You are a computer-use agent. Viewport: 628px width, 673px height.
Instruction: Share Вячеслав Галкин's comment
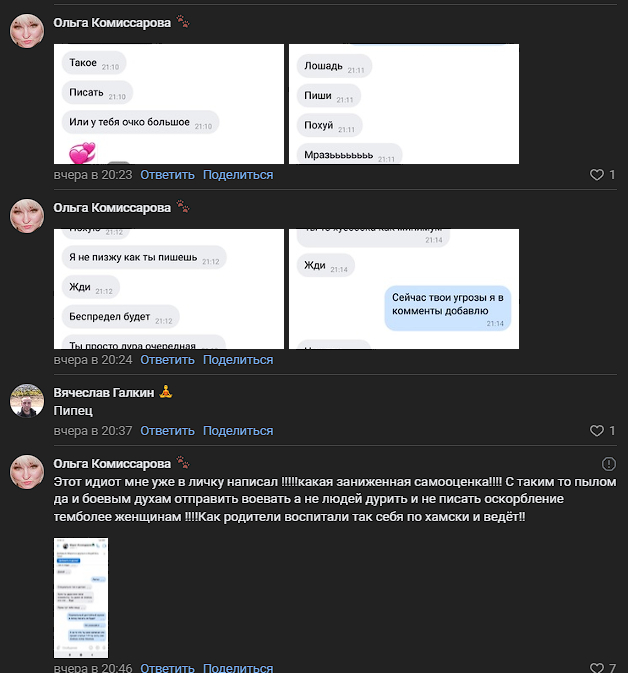click(x=238, y=430)
